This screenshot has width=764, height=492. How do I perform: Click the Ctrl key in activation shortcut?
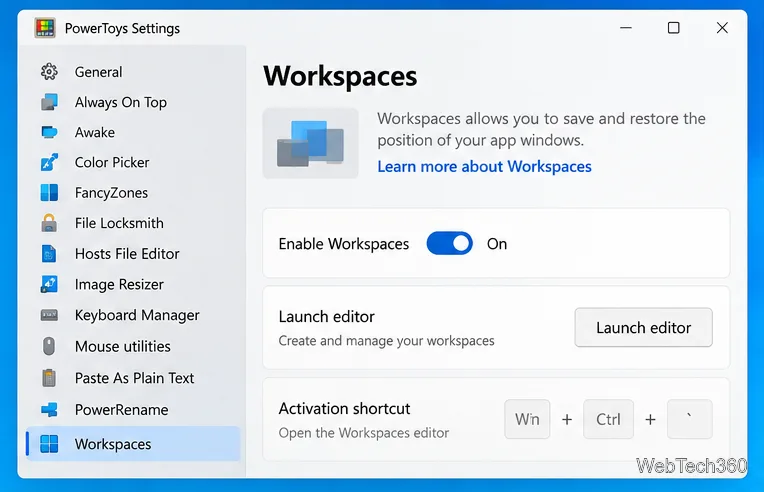point(608,419)
